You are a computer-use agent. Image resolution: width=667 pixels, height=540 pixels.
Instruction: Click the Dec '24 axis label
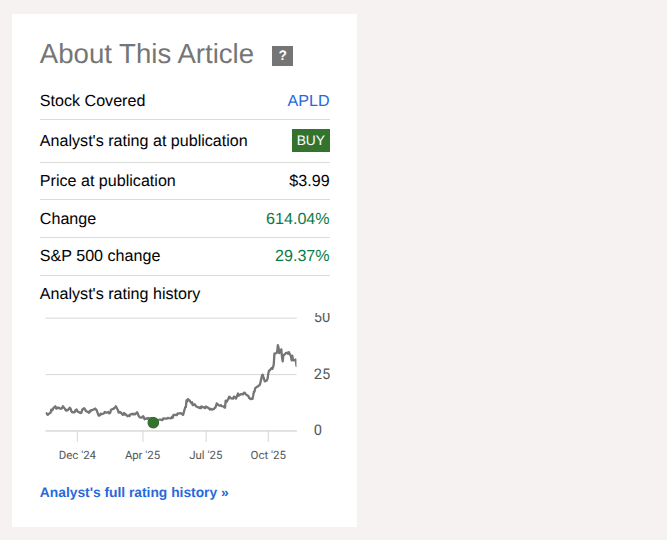tap(78, 455)
